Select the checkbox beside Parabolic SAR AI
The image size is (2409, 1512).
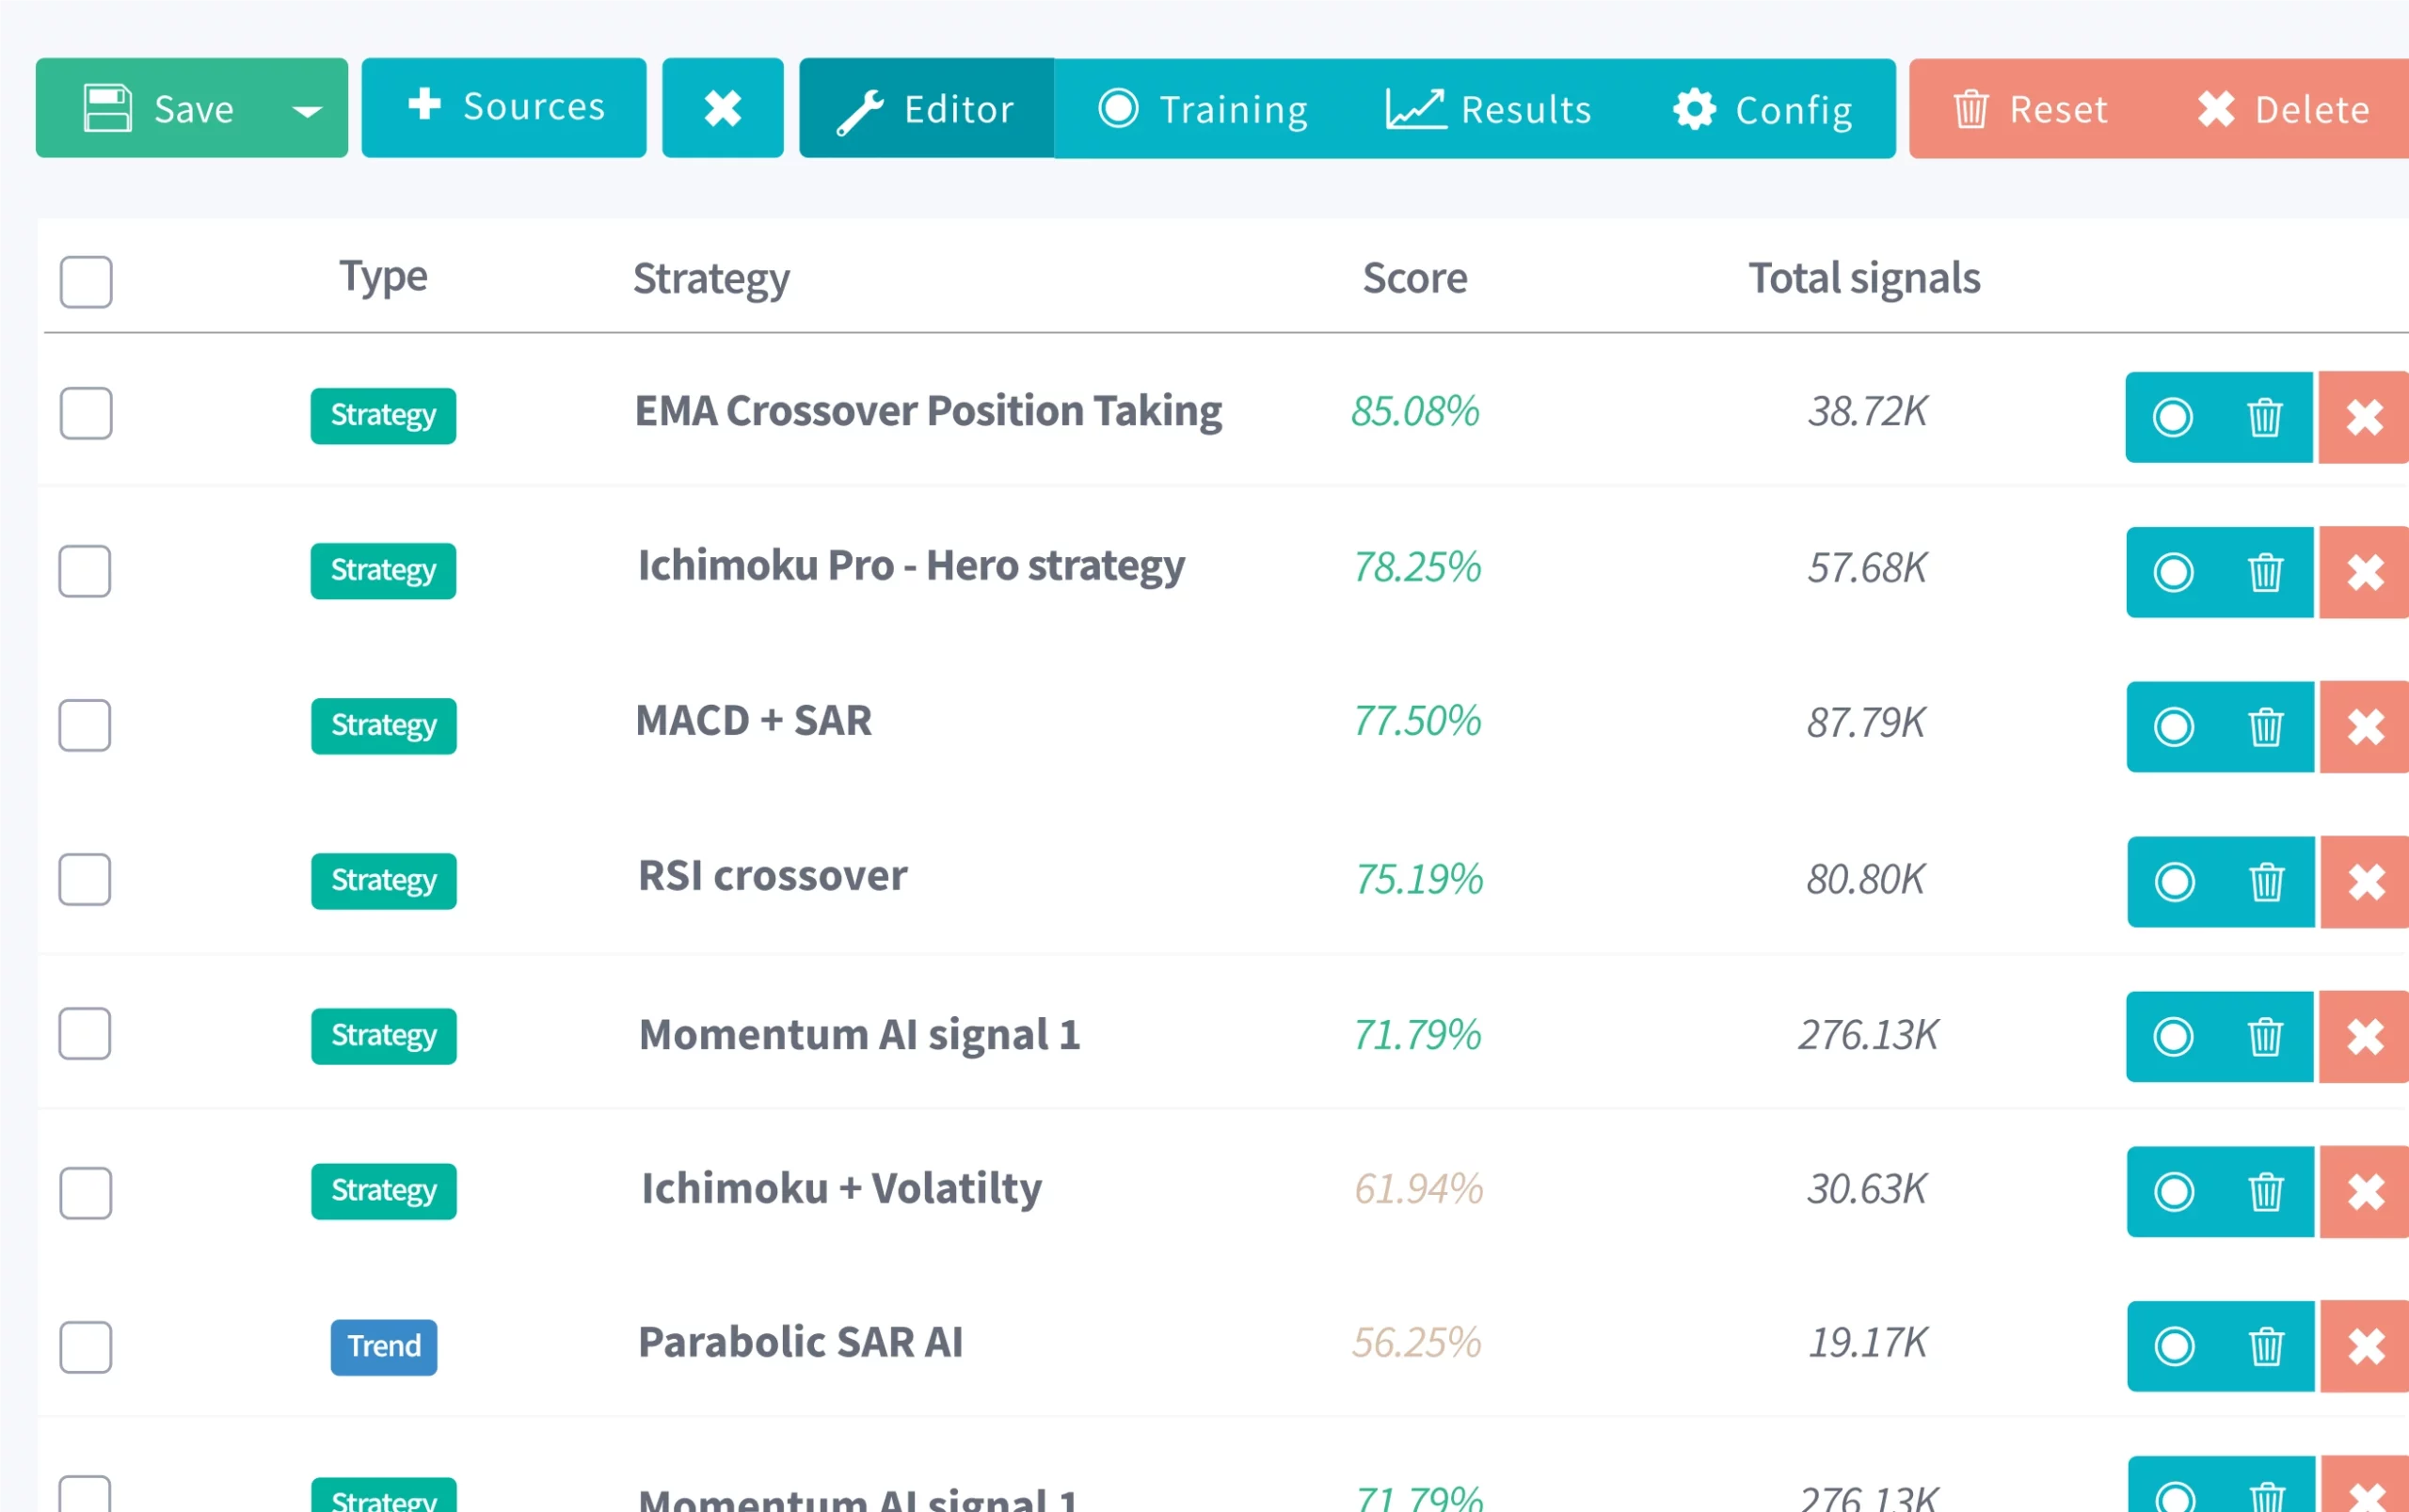(85, 1346)
